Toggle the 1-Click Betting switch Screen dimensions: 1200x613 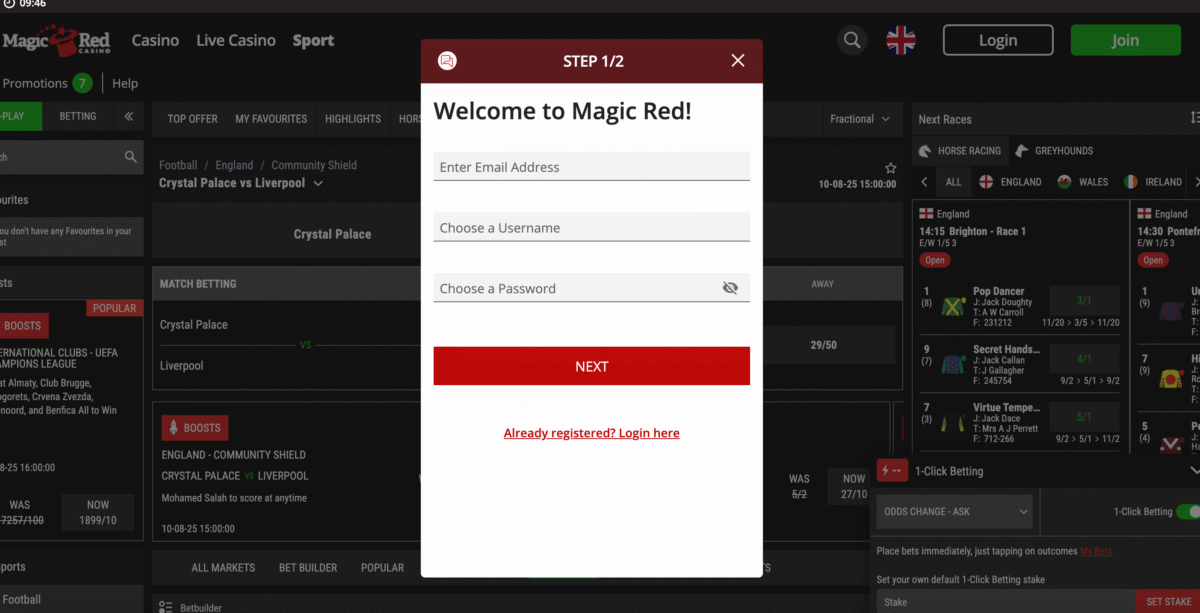pyautogui.click(x=1188, y=511)
